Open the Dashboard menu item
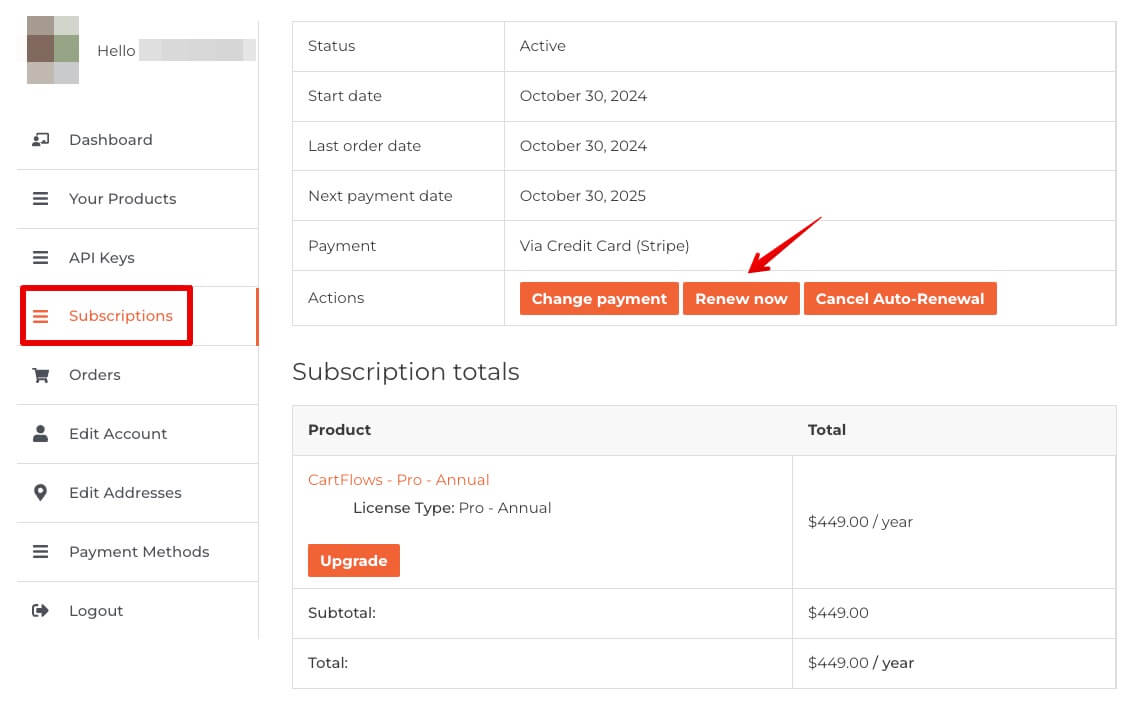Image resolution: width=1134 pixels, height=710 pixels. [x=111, y=140]
